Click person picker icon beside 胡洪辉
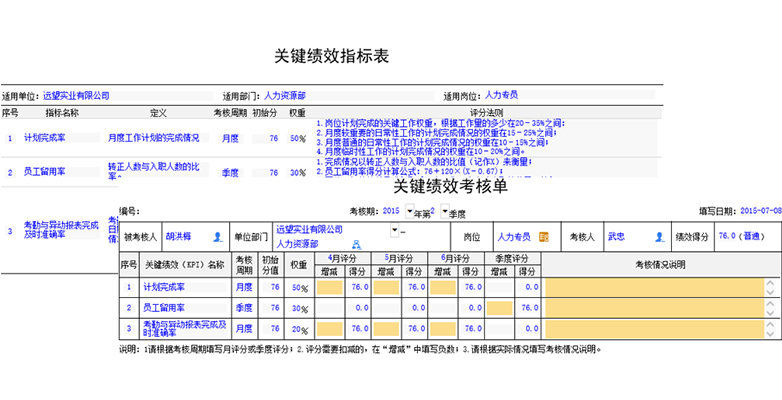Screen dimensions: 782x400 (x=217, y=237)
